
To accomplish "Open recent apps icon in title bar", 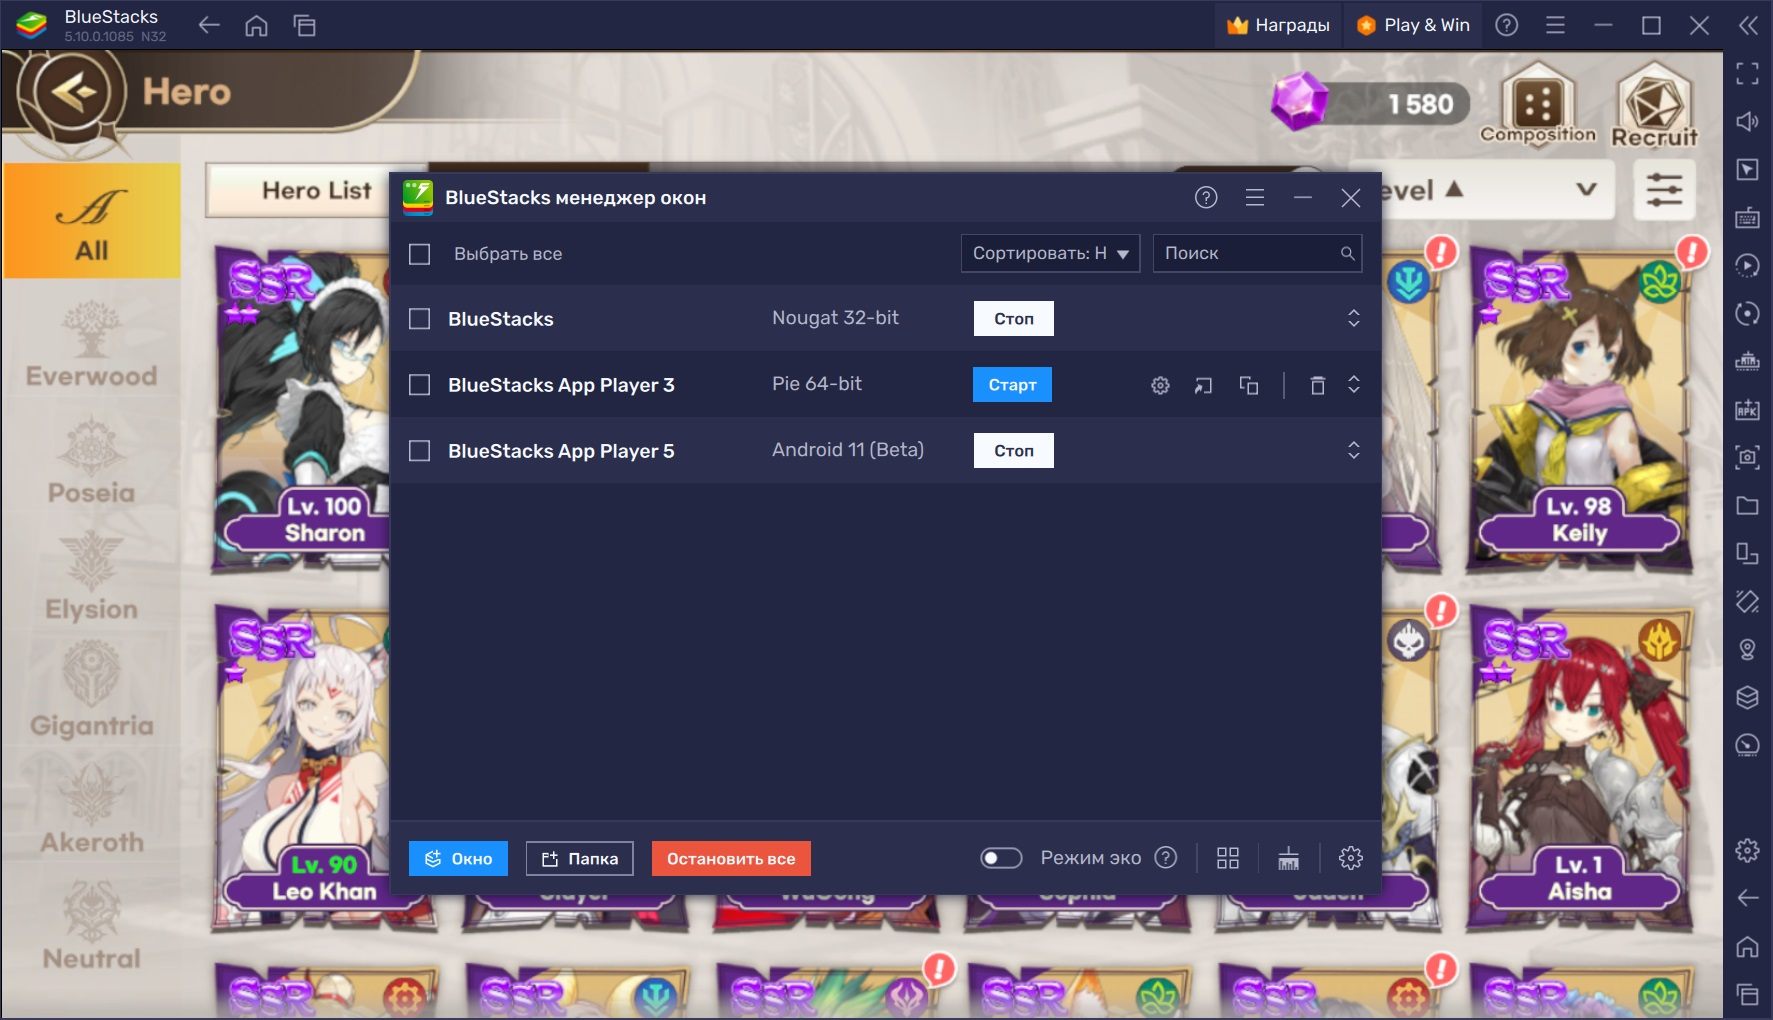I will click(305, 26).
